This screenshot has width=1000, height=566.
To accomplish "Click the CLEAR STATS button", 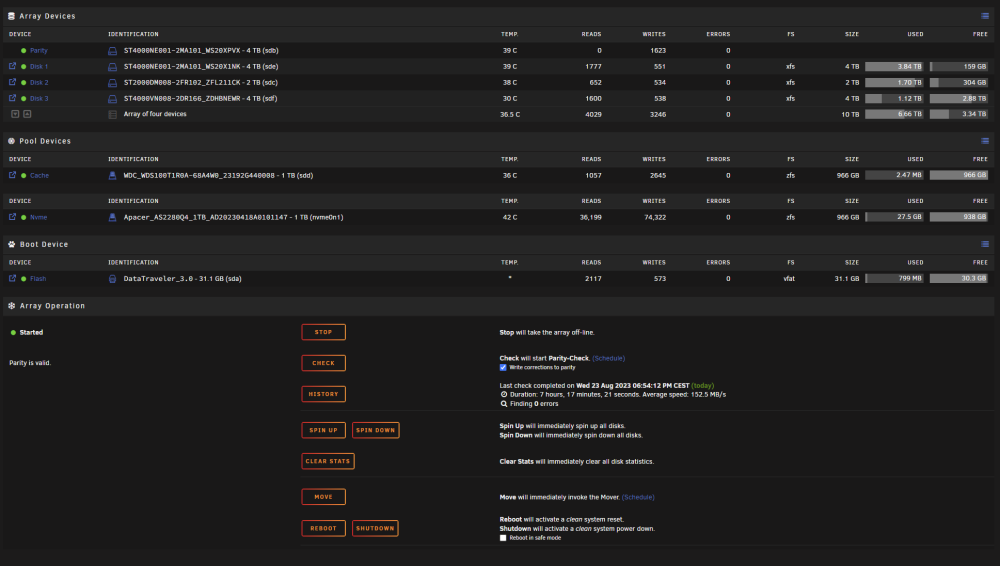I will pyautogui.click(x=328, y=461).
